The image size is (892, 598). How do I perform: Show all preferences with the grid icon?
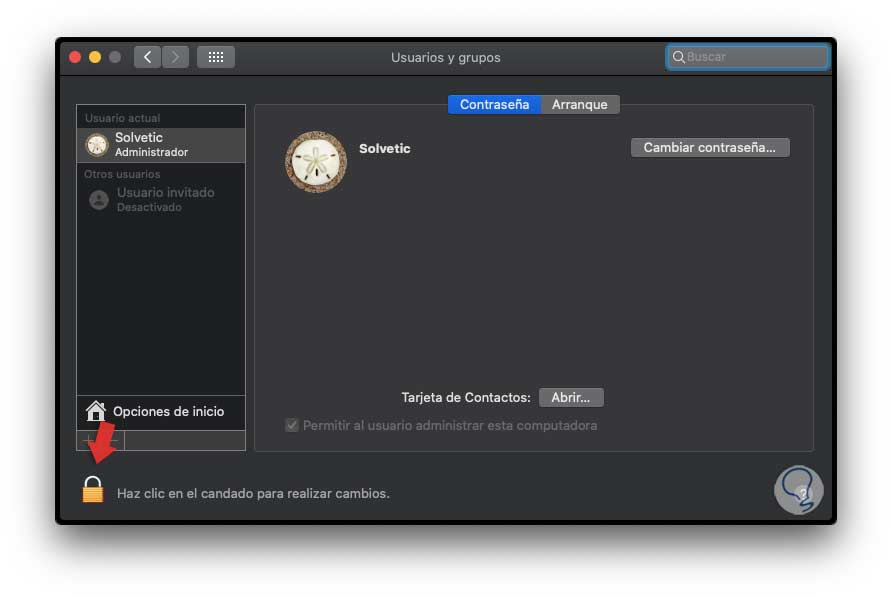pyautogui.click(x=216, y=57)
